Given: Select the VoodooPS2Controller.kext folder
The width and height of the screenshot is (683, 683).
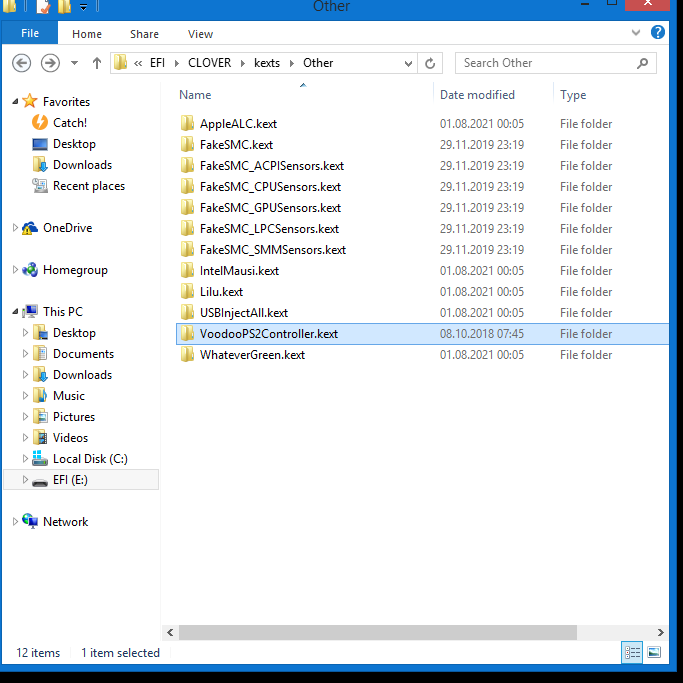Looking at the screenshot, I should coord(422,334).
